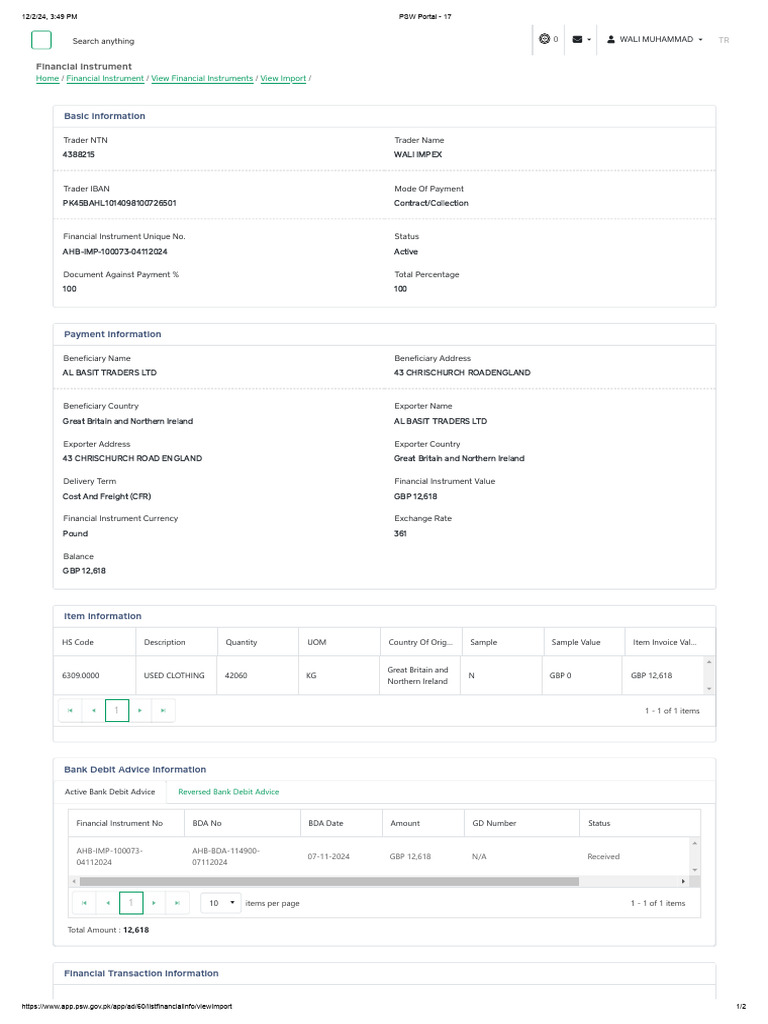The width and height of the screenshot is (768, 1024).
Task: Go to next page in Item Information pager
Action: [x=140, y=710]
